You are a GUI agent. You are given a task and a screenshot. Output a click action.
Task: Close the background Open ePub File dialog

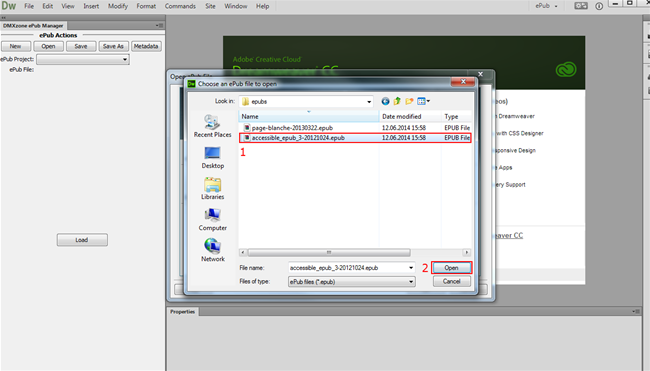tap(480, 74)
